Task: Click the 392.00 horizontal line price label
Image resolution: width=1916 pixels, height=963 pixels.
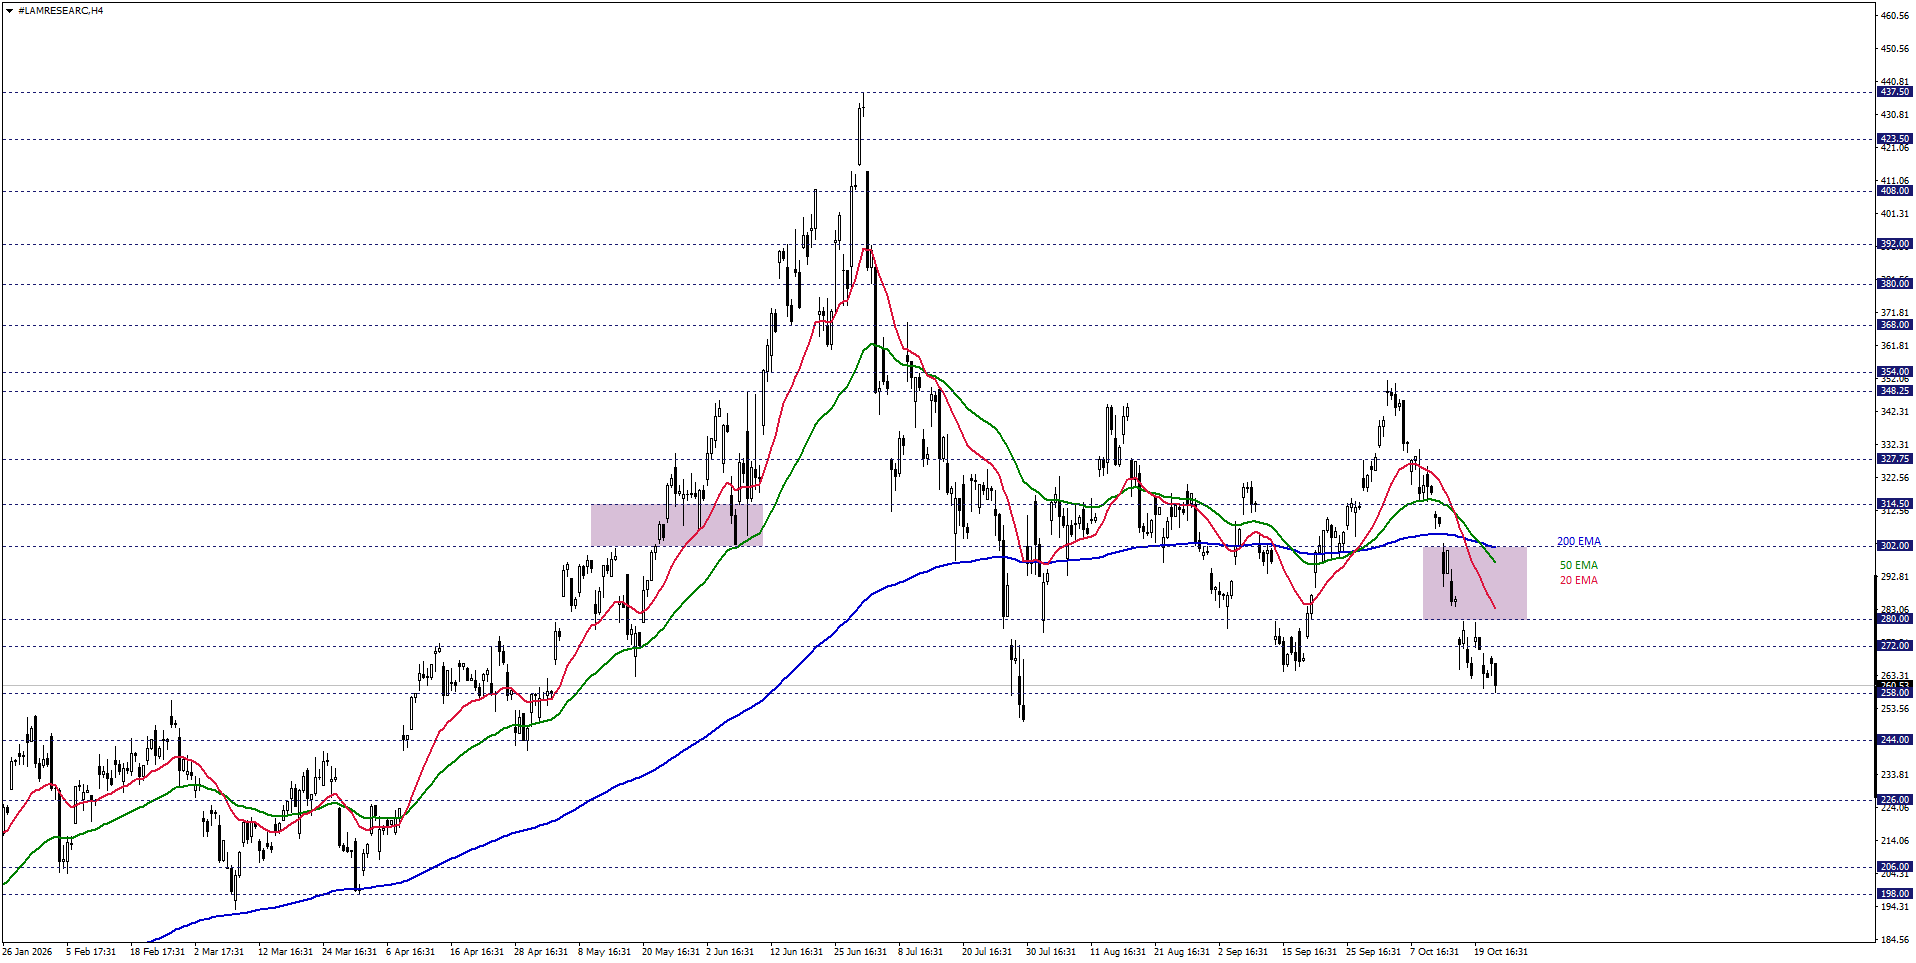Action: [1894, 244]
